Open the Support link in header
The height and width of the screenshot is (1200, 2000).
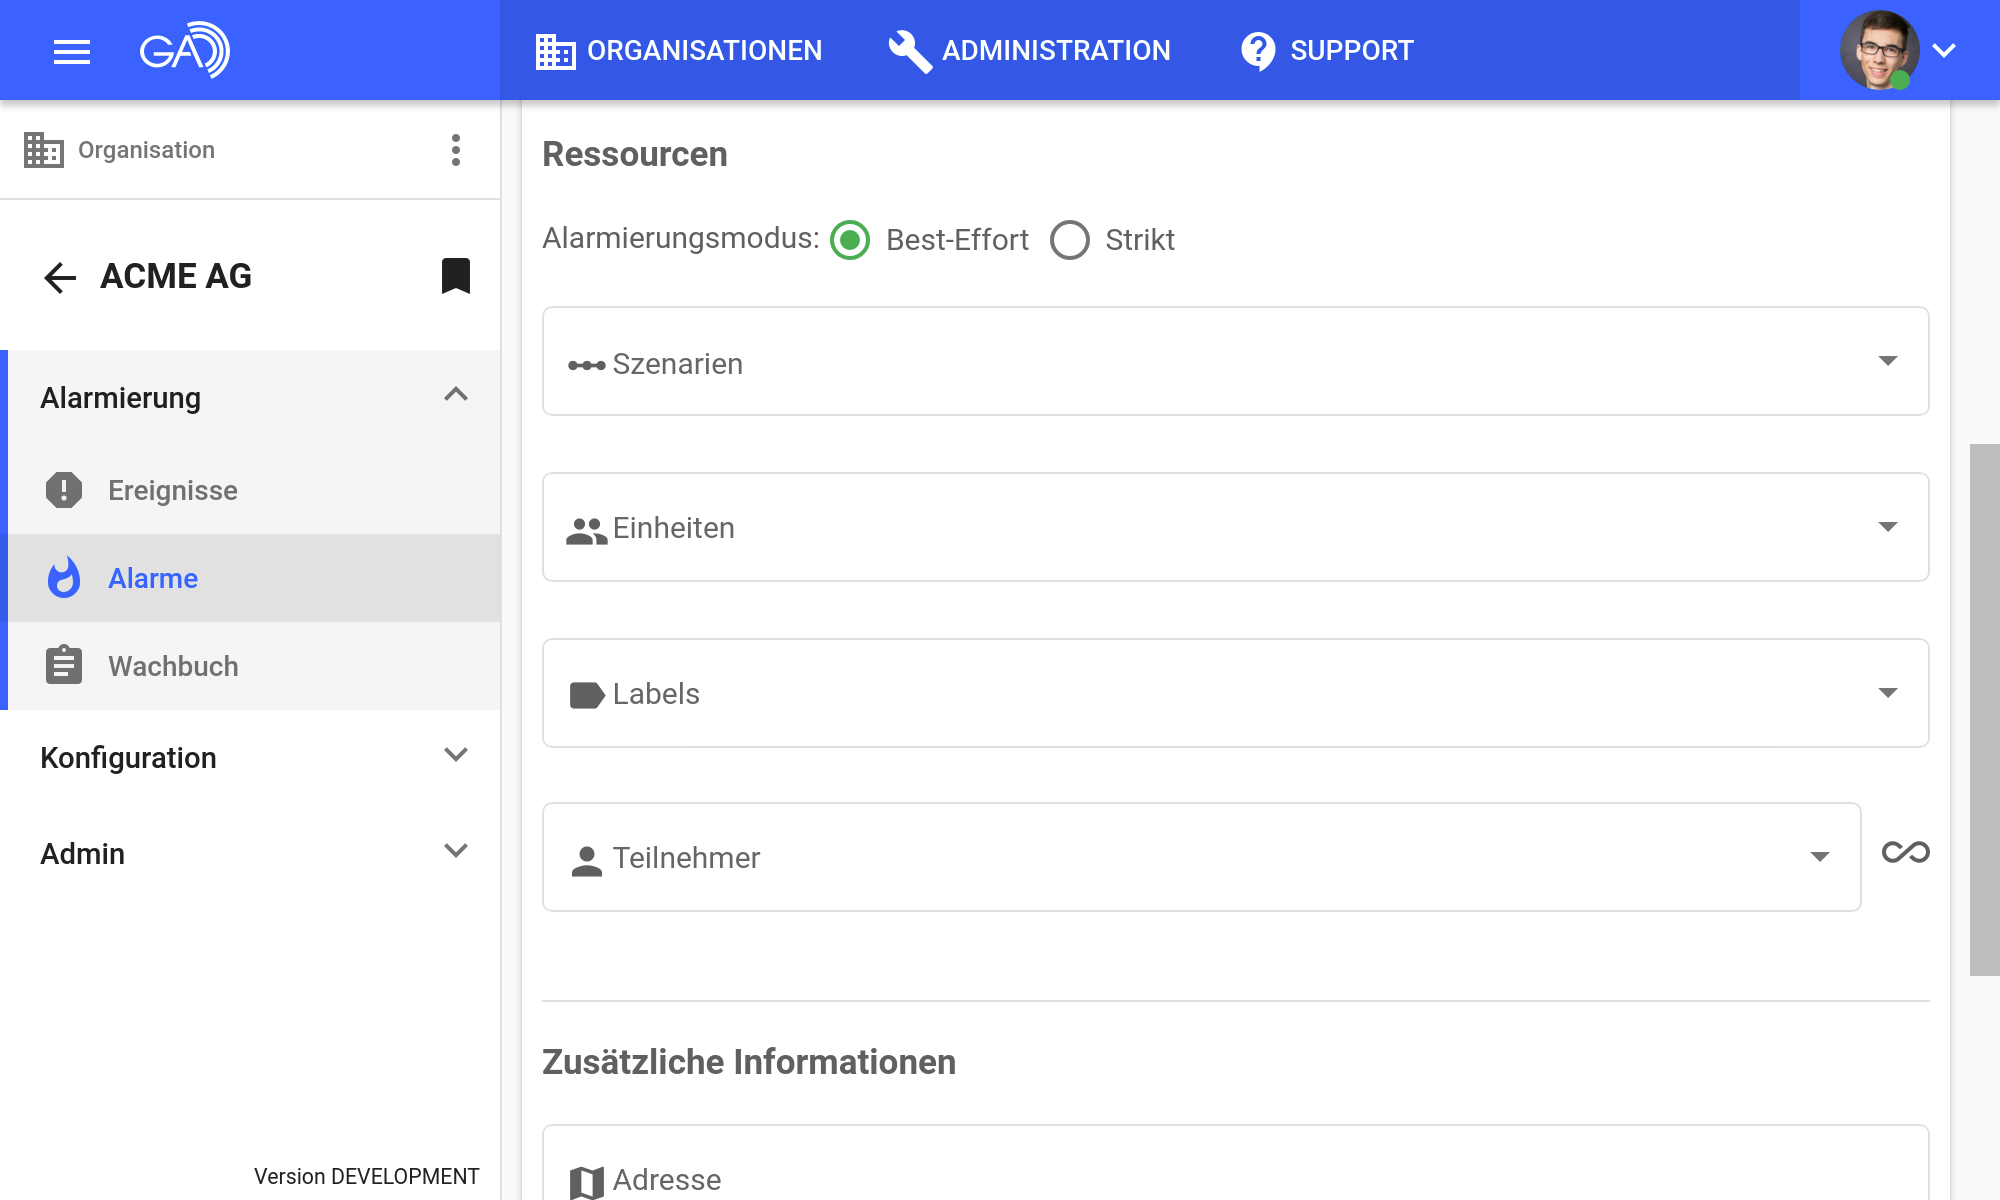(x=1327, y=51)
